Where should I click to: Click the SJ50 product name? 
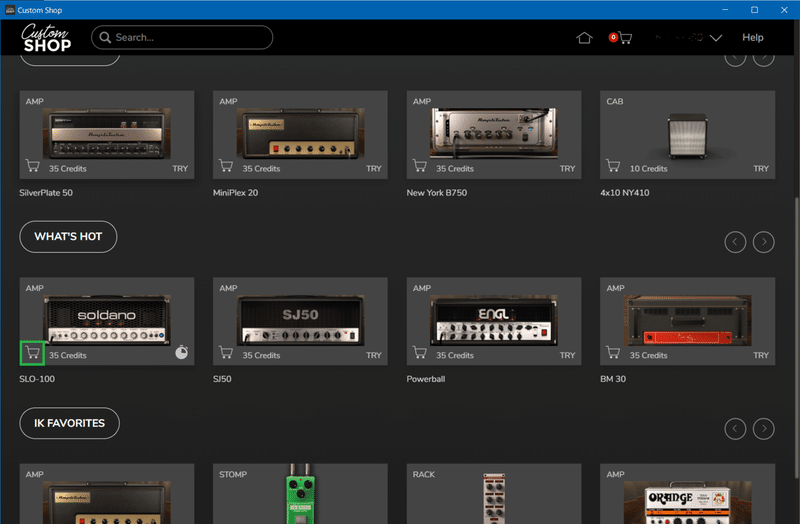pos(222,379)
